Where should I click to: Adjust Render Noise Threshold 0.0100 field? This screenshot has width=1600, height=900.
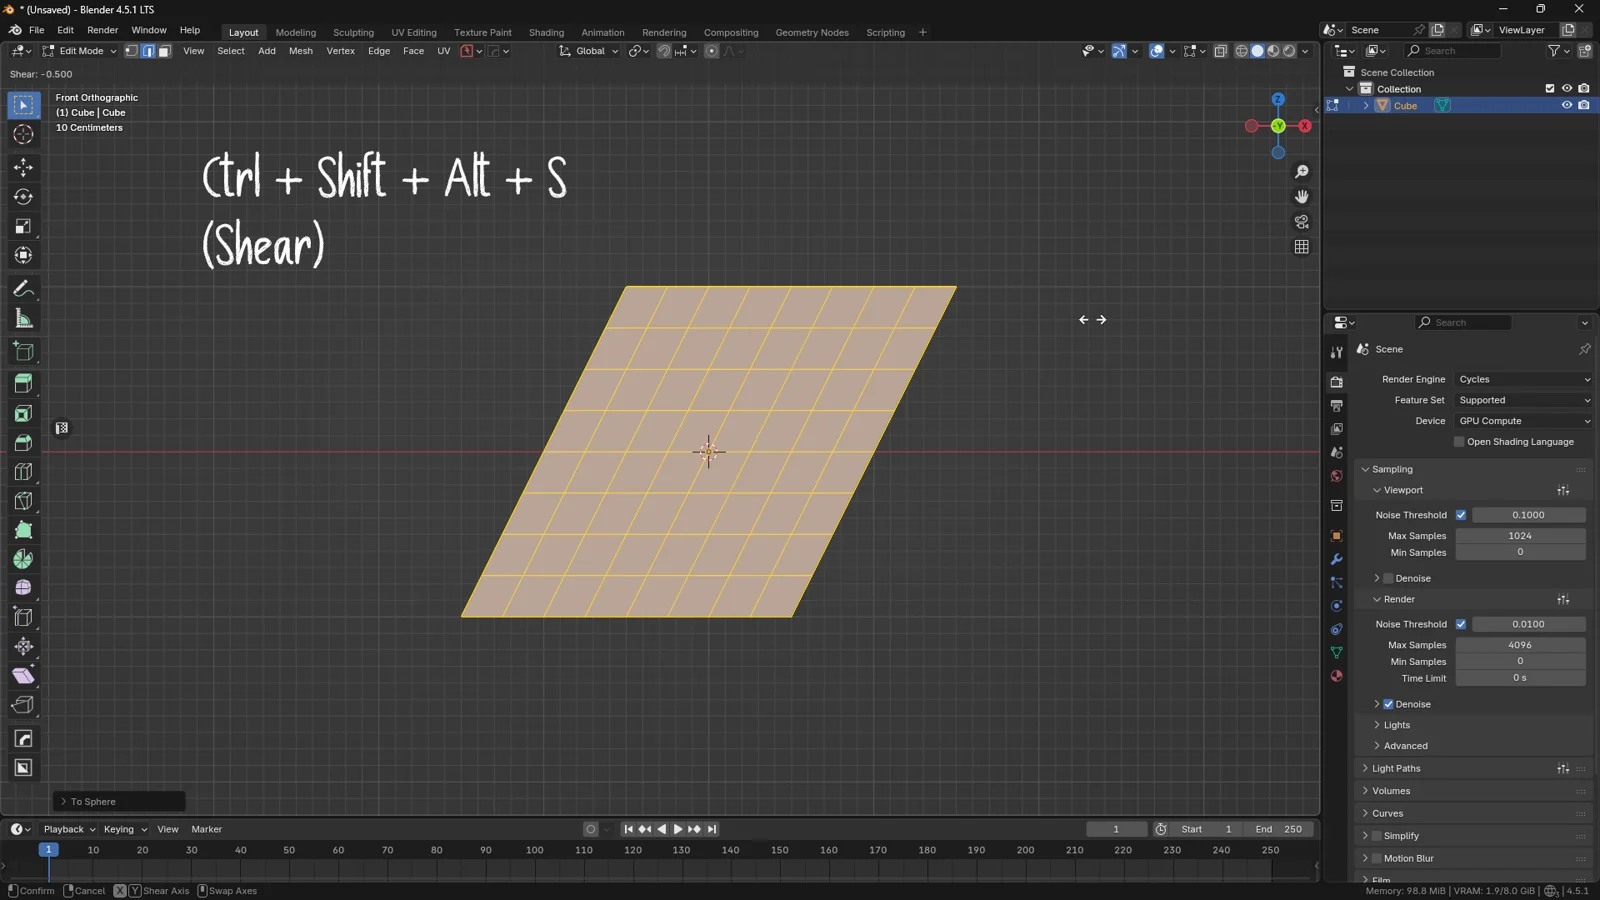tap(1528, 624)
